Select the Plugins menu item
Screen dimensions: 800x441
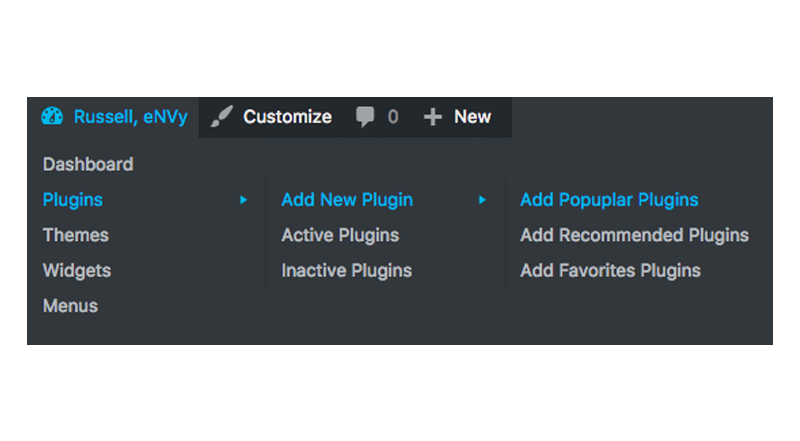(73, 200)
